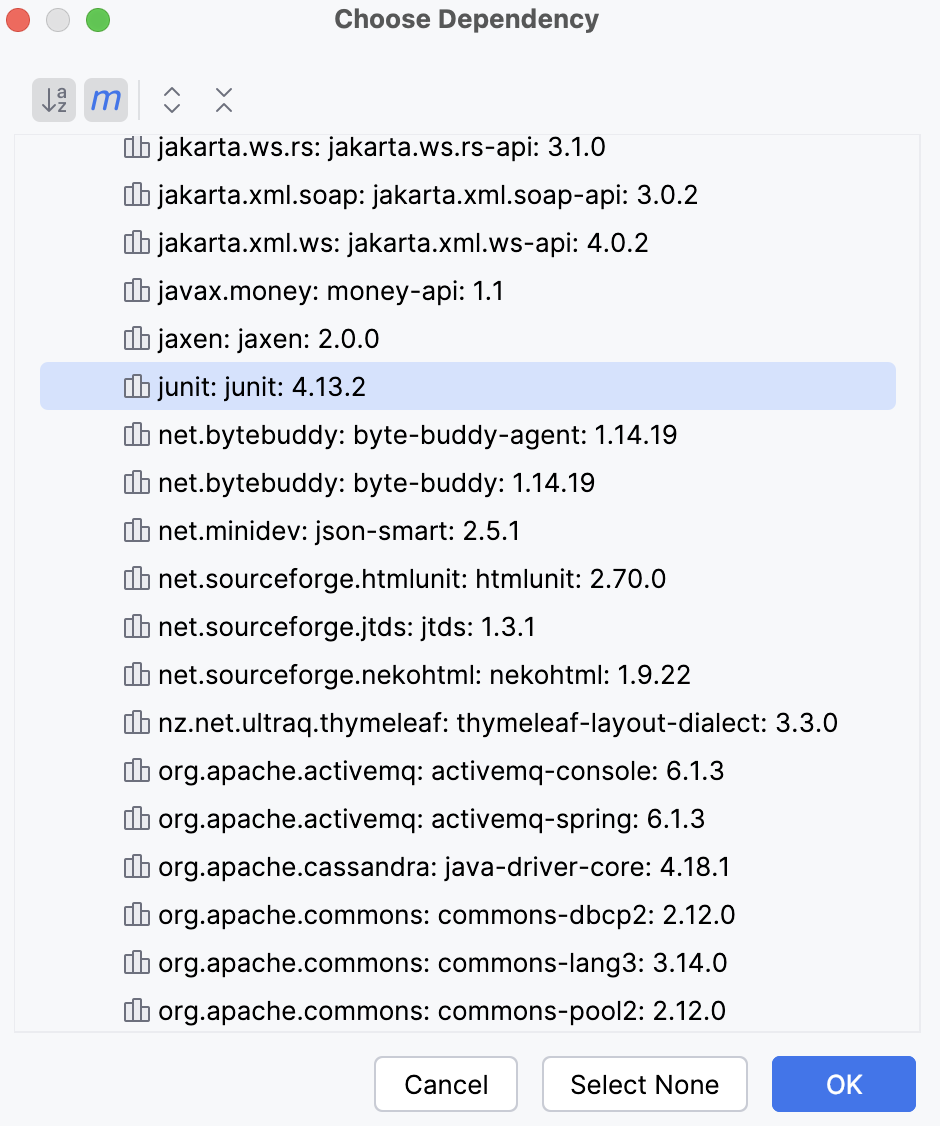Select jakarta.ws.rs-api 3.1.0 dependency
The height and width of the screenshot is (1126, 940).
point(381,148)
